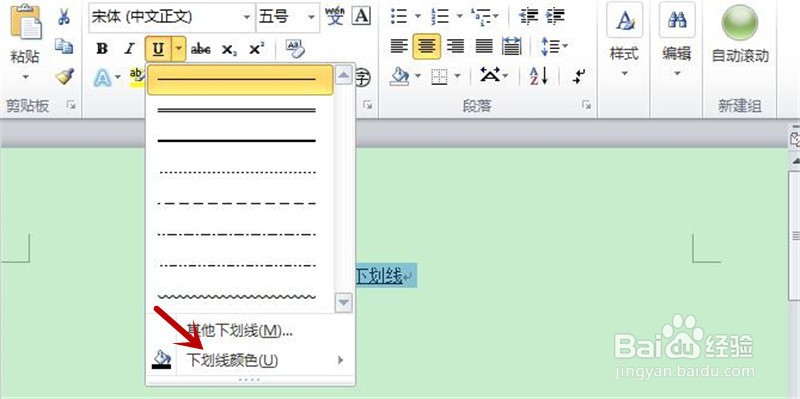Viewport: 800px width, 399px height.
Task: Click the Cut scissors icon
Action: pyautogui.click(x=64, y=16)
